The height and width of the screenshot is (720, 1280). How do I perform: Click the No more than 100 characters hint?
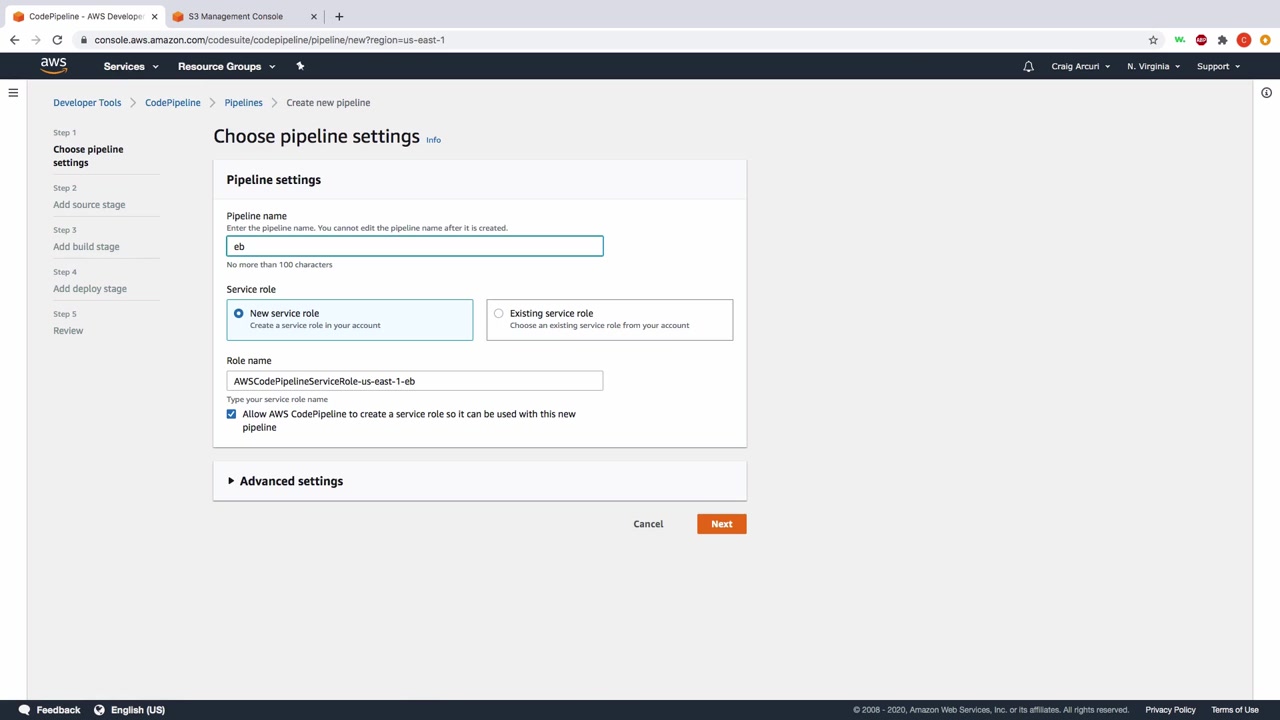pyautogui.click(x=279, y=265)
